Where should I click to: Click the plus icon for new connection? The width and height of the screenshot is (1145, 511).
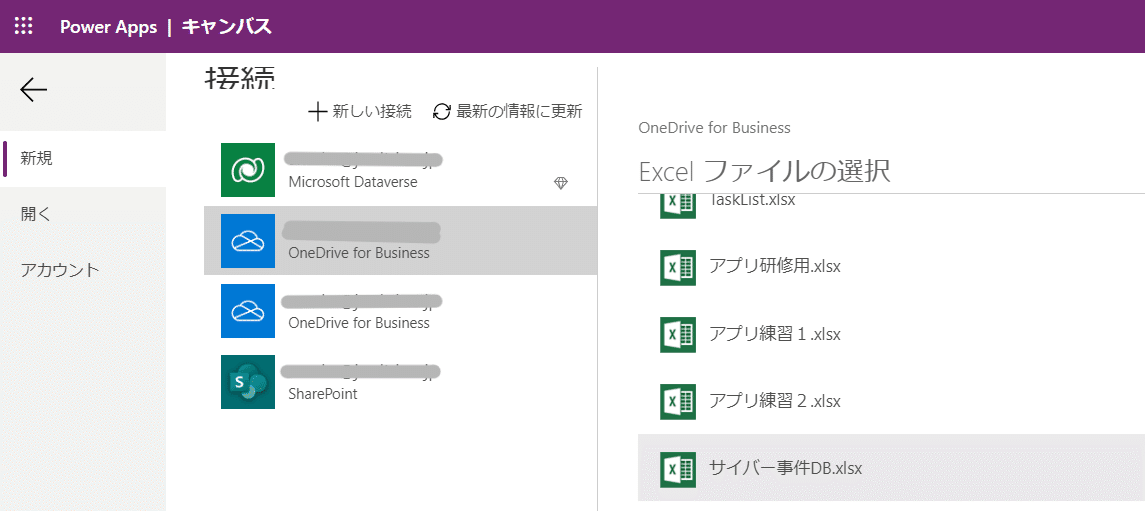point(317,112)
